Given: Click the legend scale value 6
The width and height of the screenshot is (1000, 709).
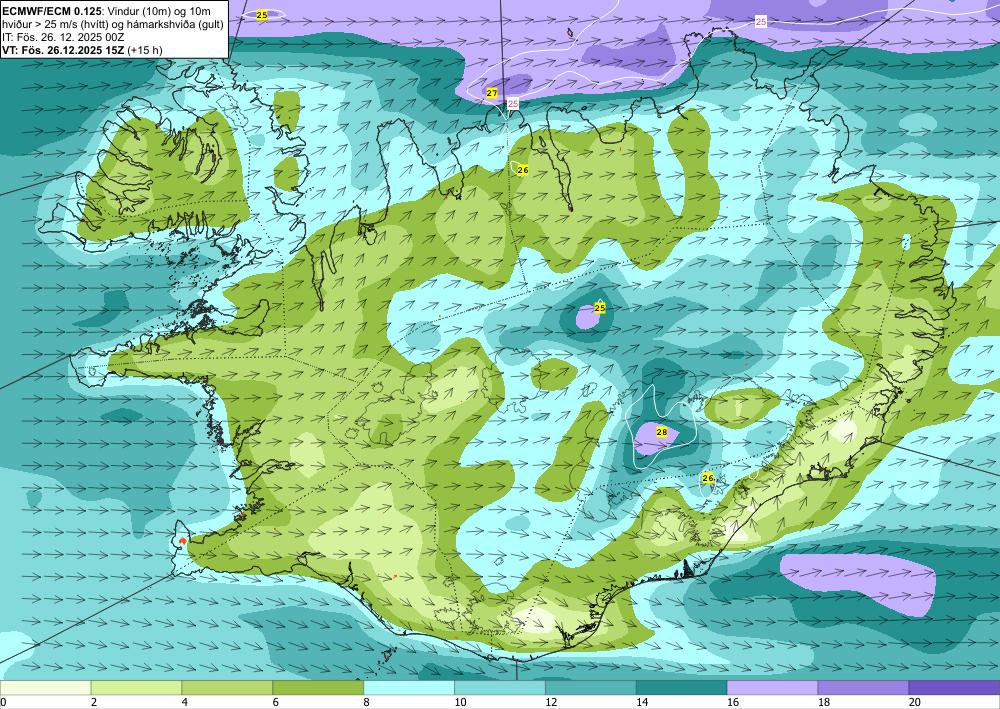Looking at the screenshot, I should click(x=276, y=702).
